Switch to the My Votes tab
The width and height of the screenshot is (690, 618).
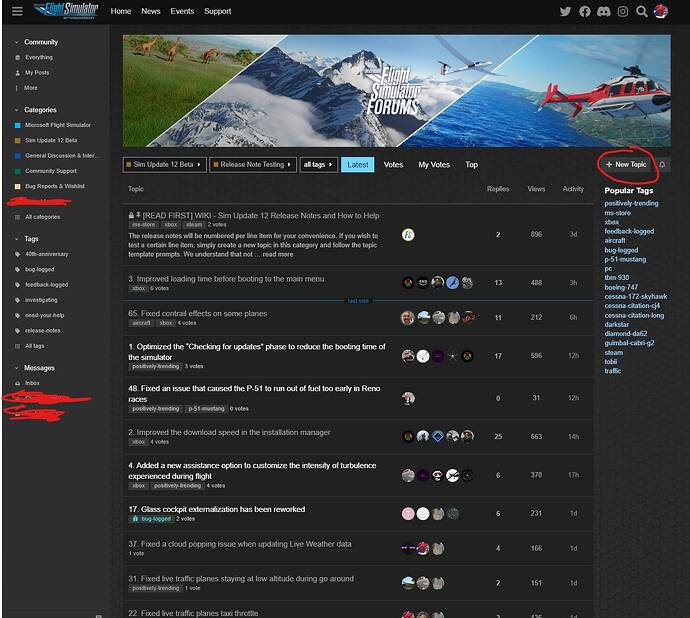click(434, 165)
